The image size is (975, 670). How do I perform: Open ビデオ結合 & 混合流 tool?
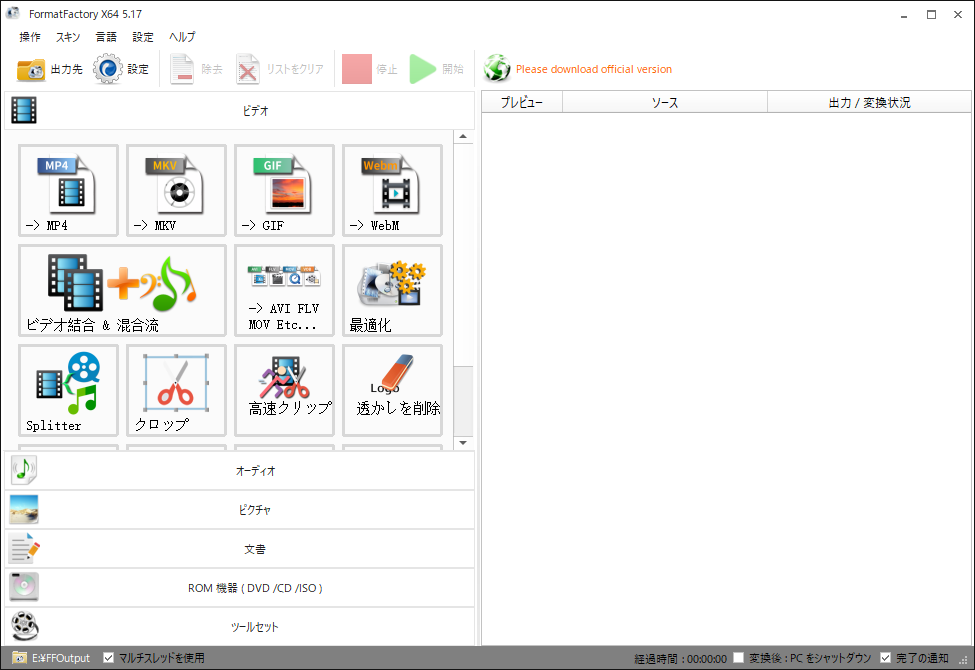[x=122, y=291]
